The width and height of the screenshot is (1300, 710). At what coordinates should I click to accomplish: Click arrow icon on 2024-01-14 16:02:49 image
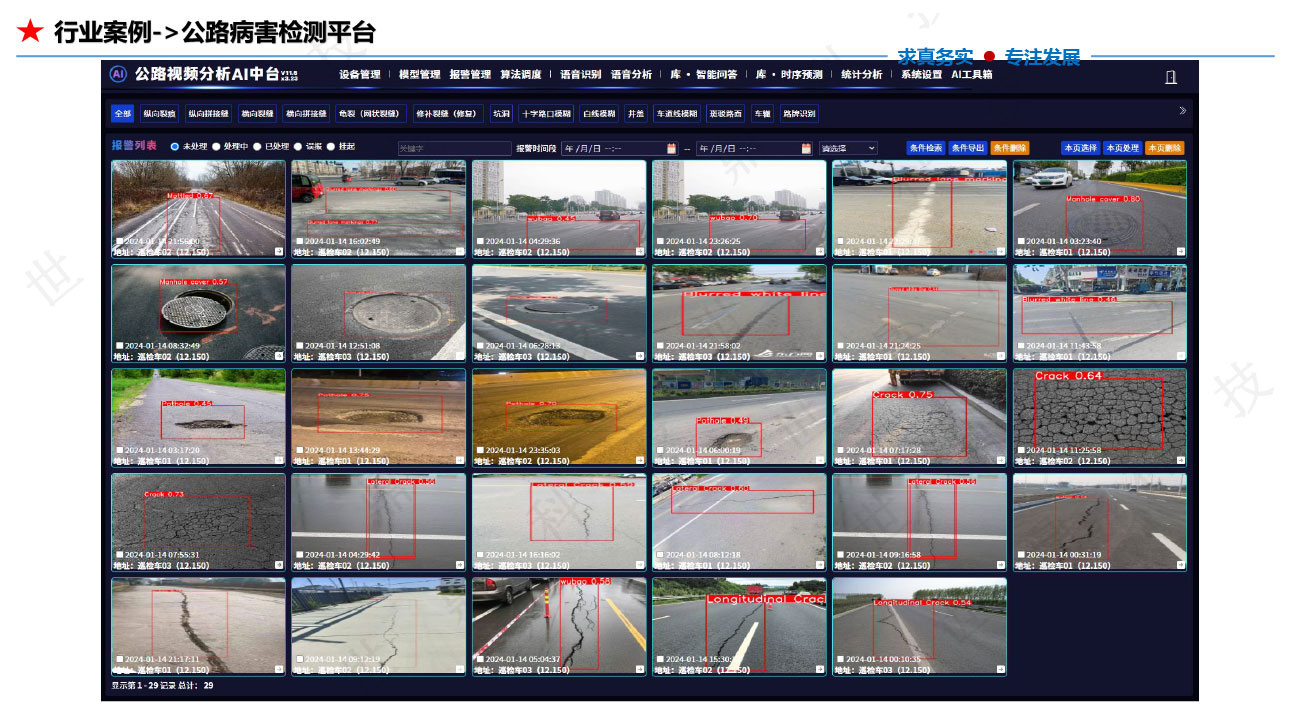pyautogui.click(x=460, y=252)
